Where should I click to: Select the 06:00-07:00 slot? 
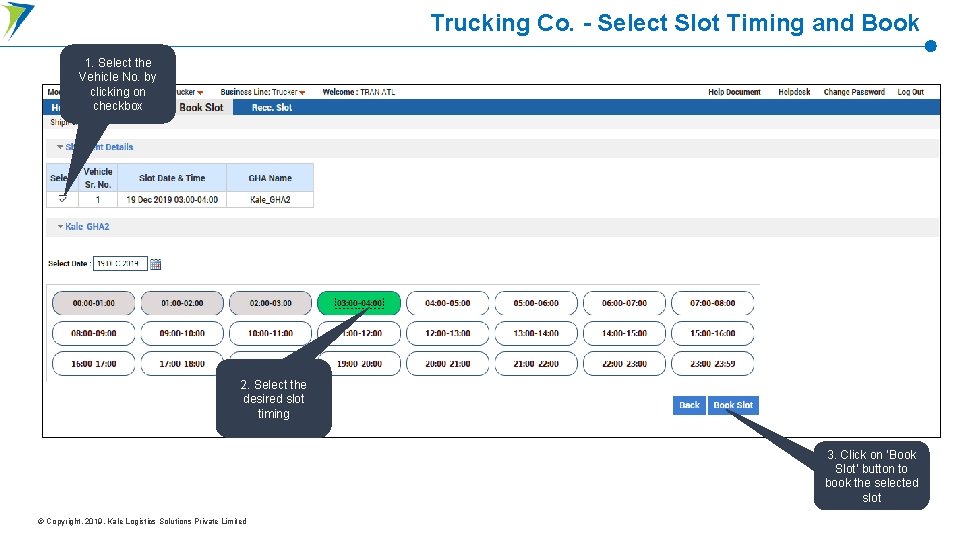coord(624,303)
